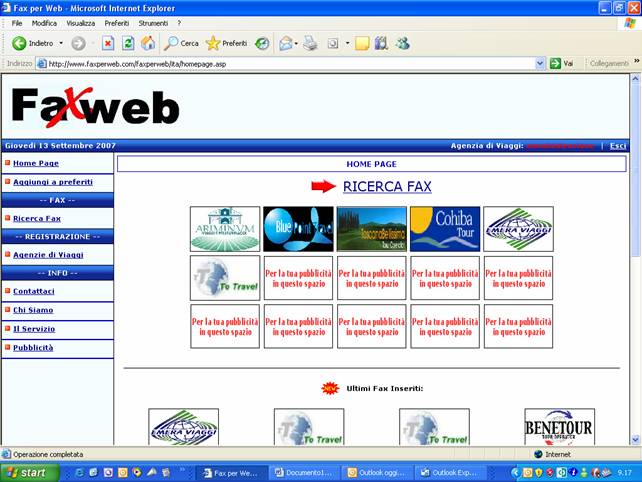Expand the address bar dropdown arrow
Screen dimensions: 642x482
pos(540,63)
